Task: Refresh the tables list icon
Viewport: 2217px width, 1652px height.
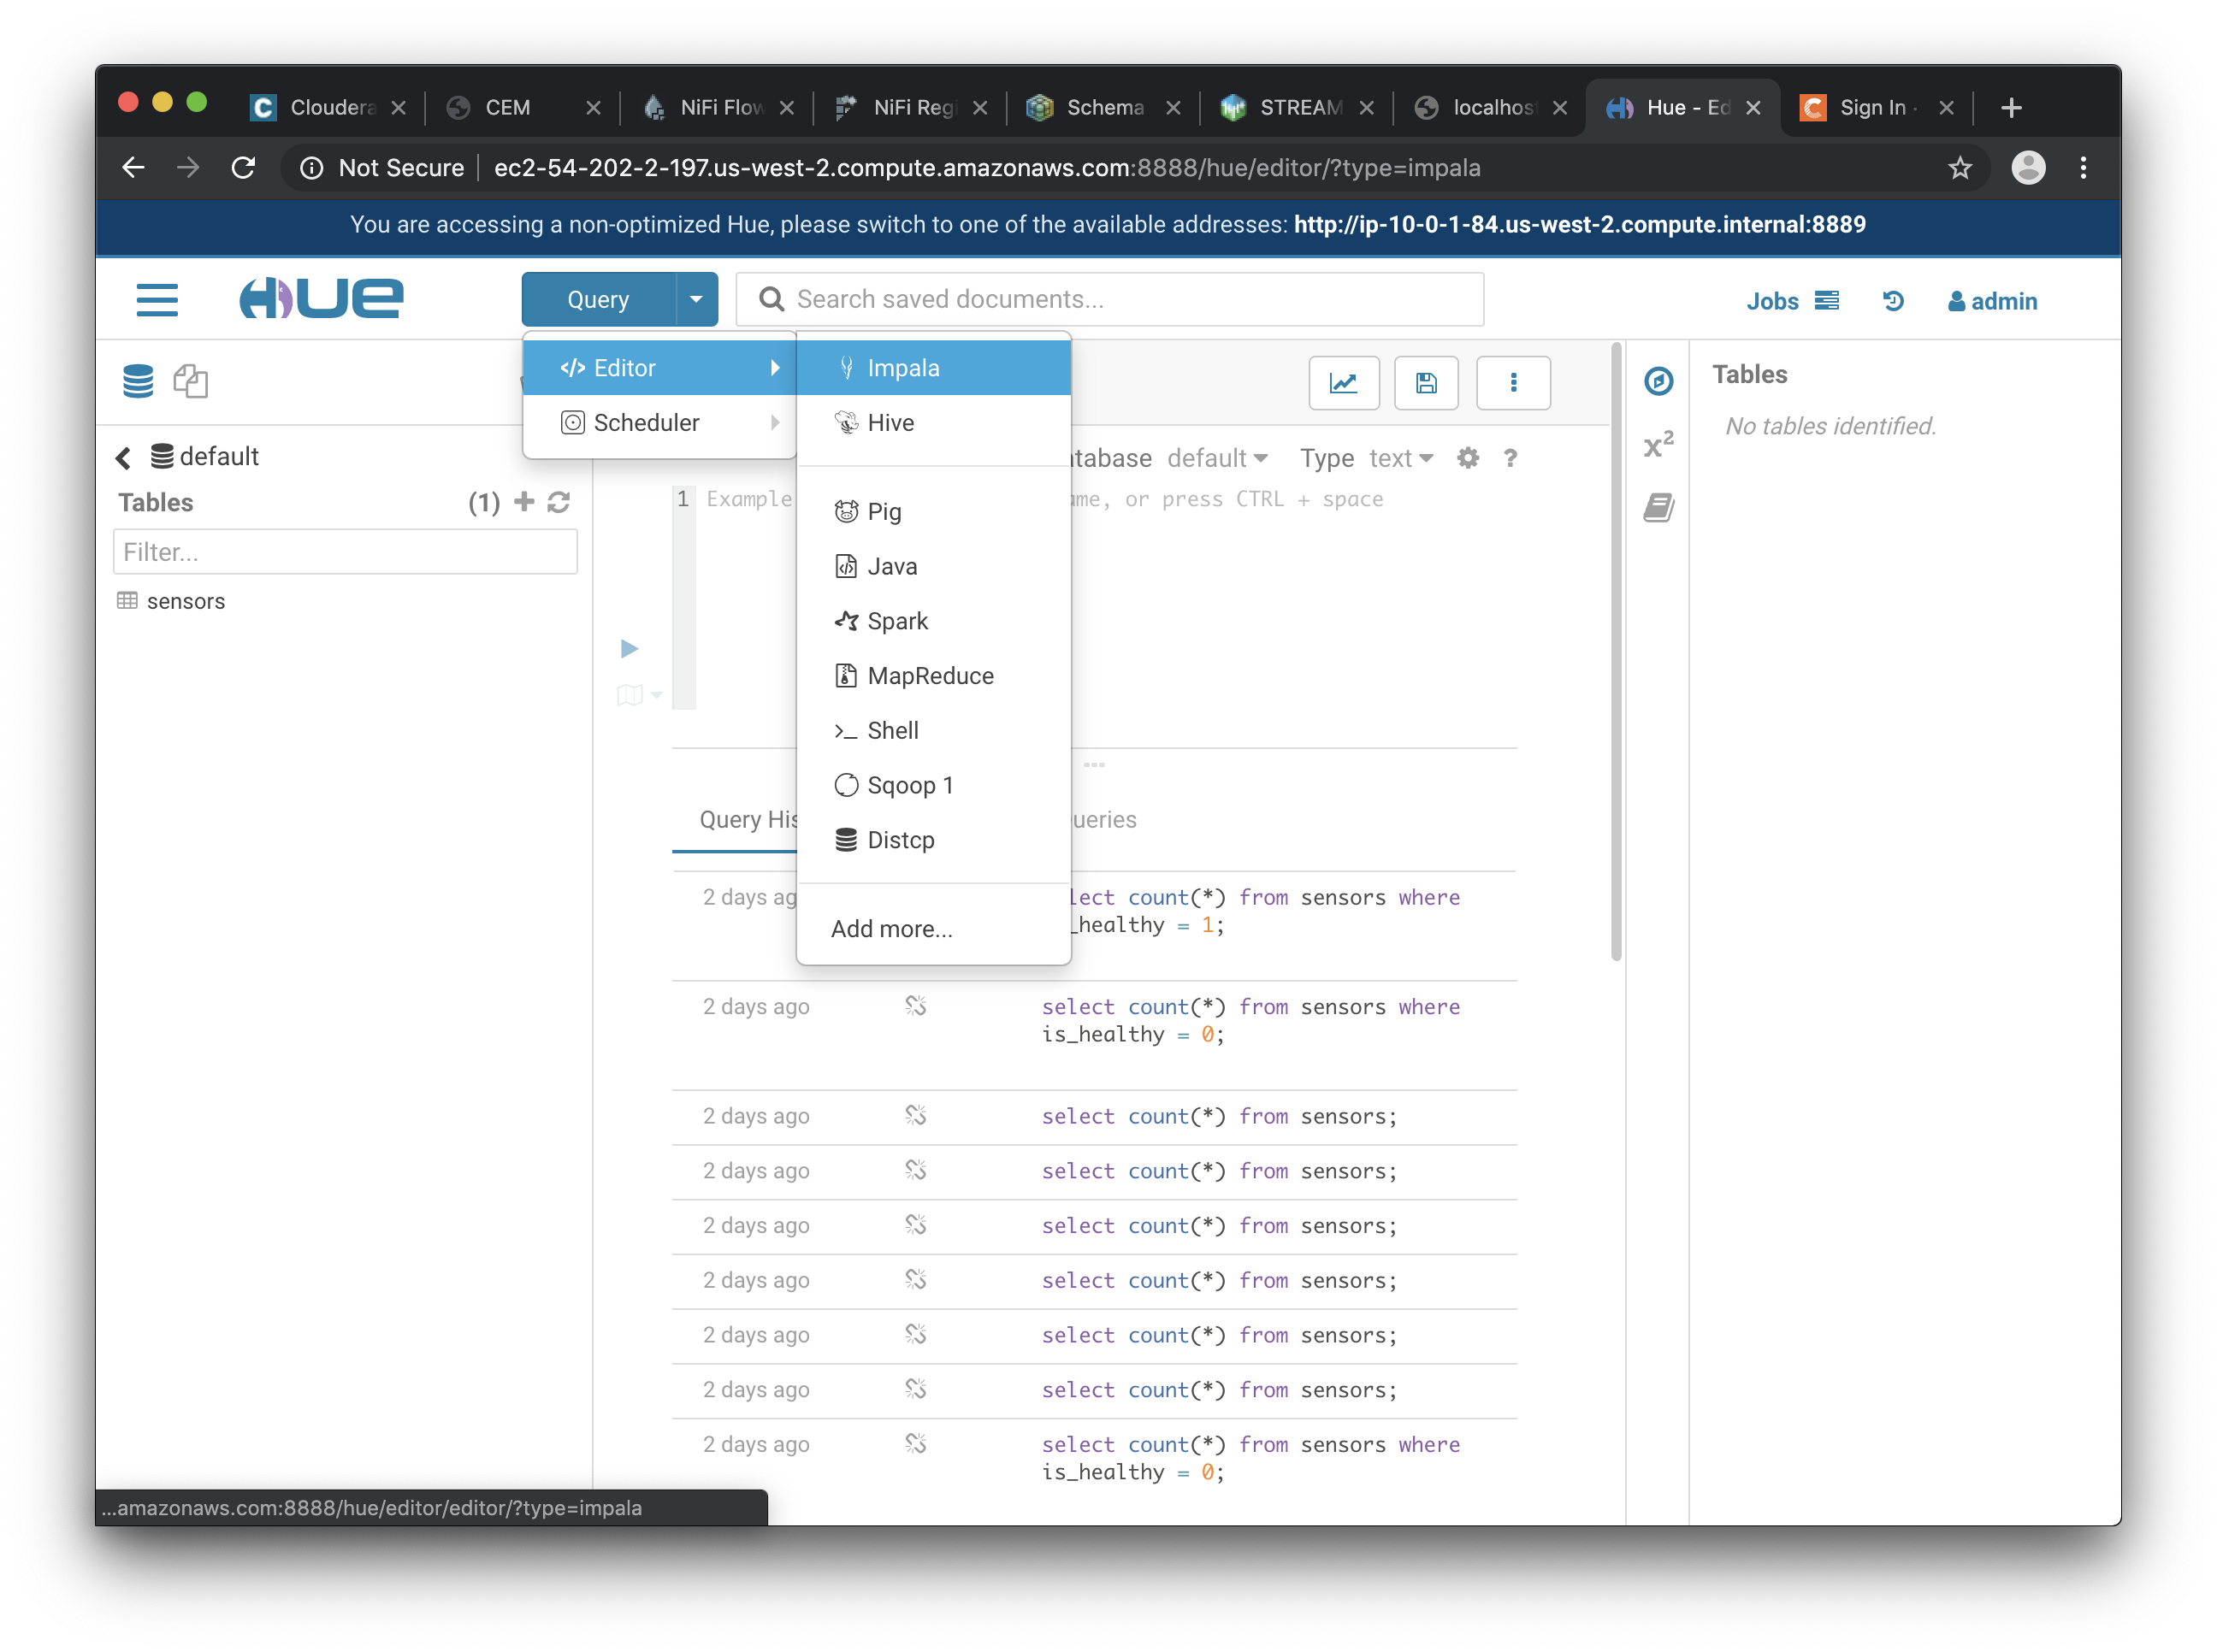Action: pos(559,502)
